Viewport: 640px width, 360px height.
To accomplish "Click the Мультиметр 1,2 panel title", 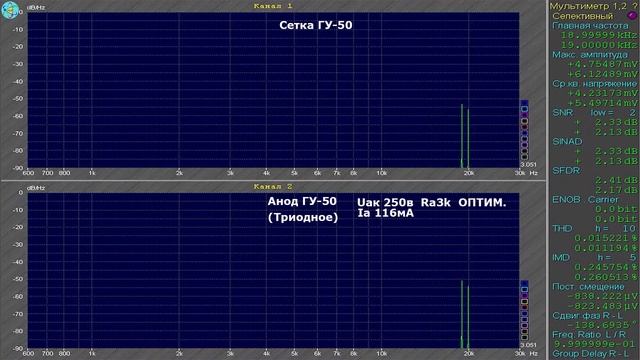I will 588,6.
